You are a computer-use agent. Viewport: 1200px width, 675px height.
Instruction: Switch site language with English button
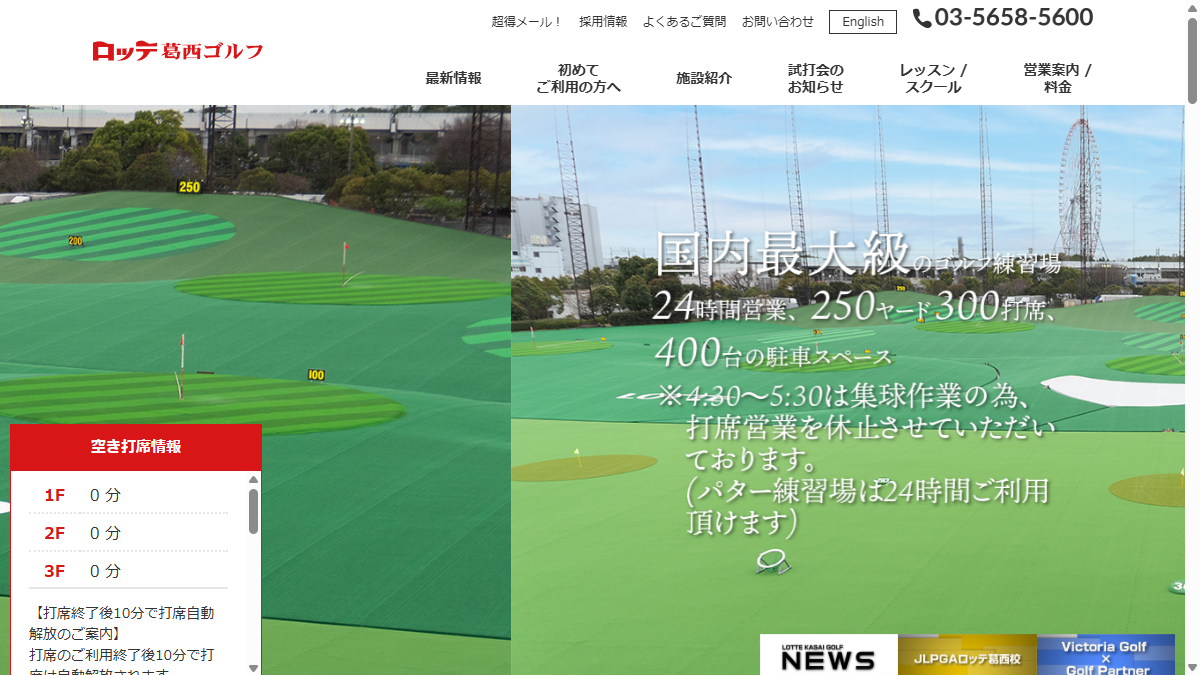coord(863,22)
